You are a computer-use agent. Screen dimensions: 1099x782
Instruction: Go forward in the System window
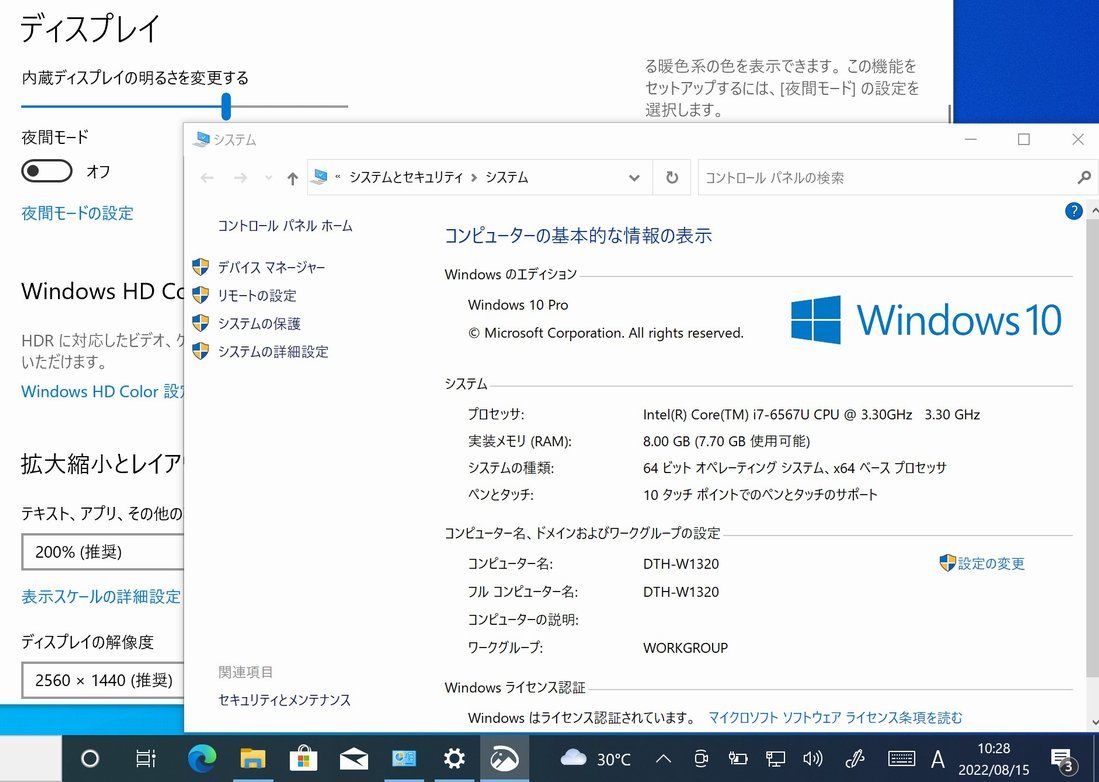[x=240, y=178]
